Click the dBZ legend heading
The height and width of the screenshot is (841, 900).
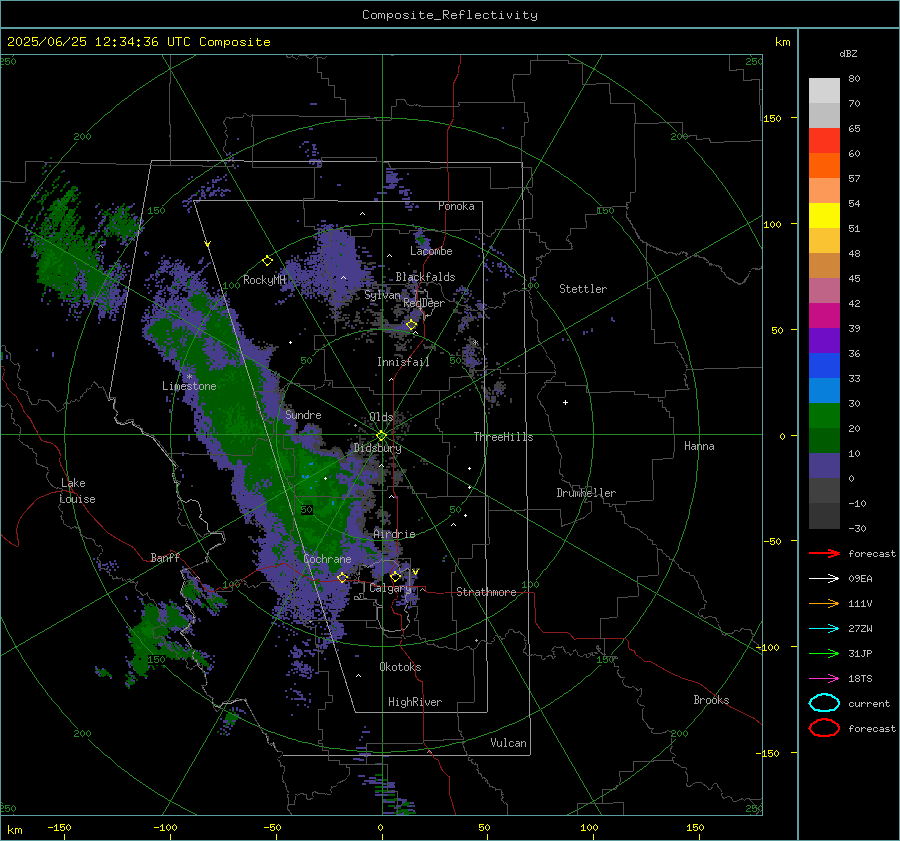tap(848, 53)
